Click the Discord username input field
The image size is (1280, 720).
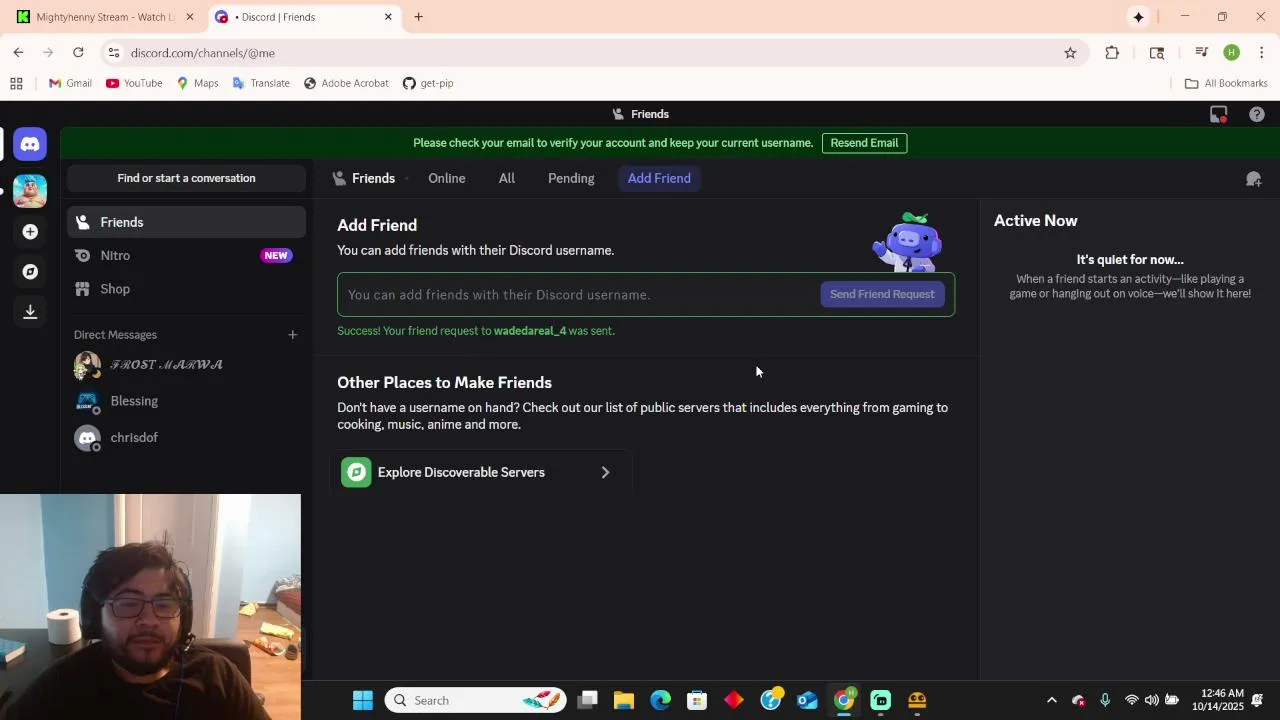tap(580, 295)
